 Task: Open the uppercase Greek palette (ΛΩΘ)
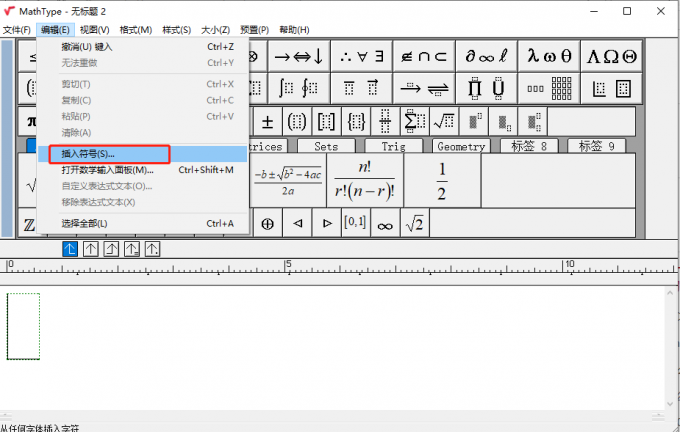coord(611,56)
